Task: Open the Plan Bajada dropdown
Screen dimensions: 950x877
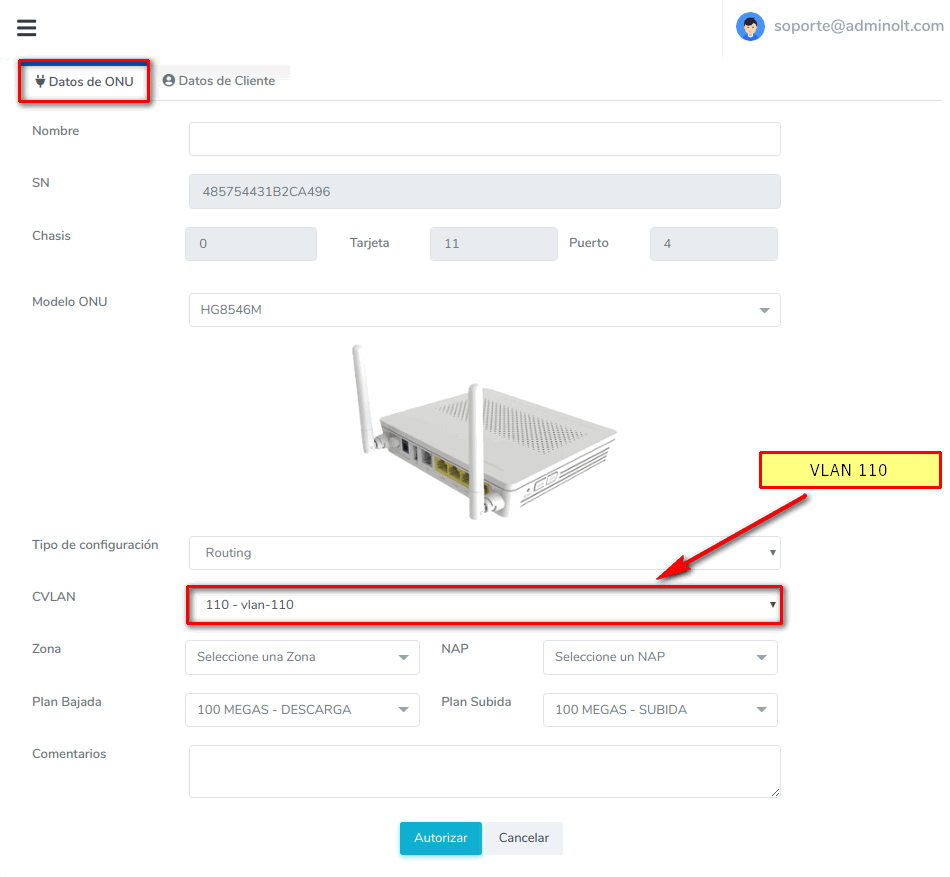Action: click(302, 710)
